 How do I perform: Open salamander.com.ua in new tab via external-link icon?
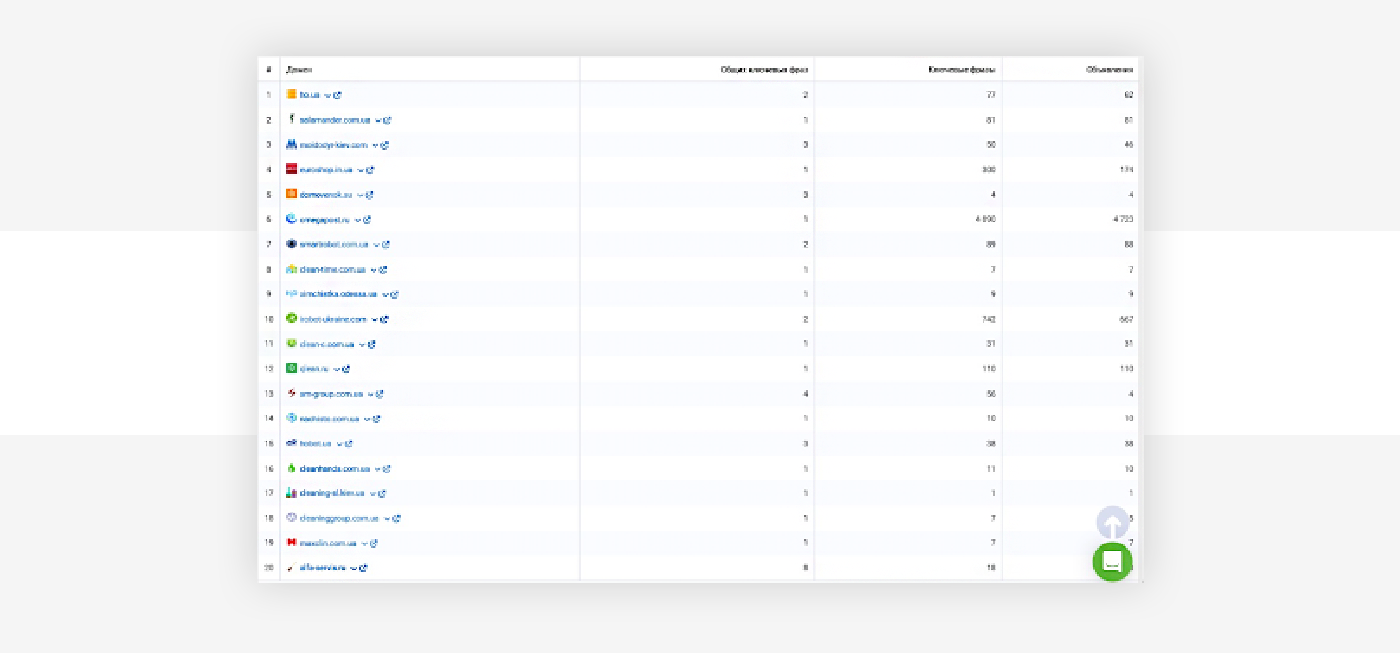[388, 120]
